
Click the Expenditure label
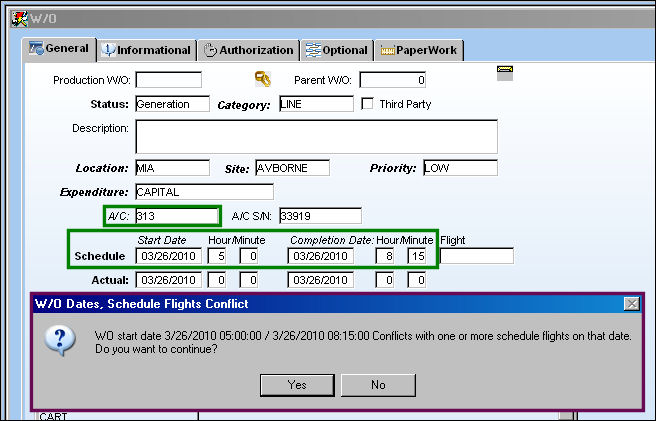coord(94,193)
